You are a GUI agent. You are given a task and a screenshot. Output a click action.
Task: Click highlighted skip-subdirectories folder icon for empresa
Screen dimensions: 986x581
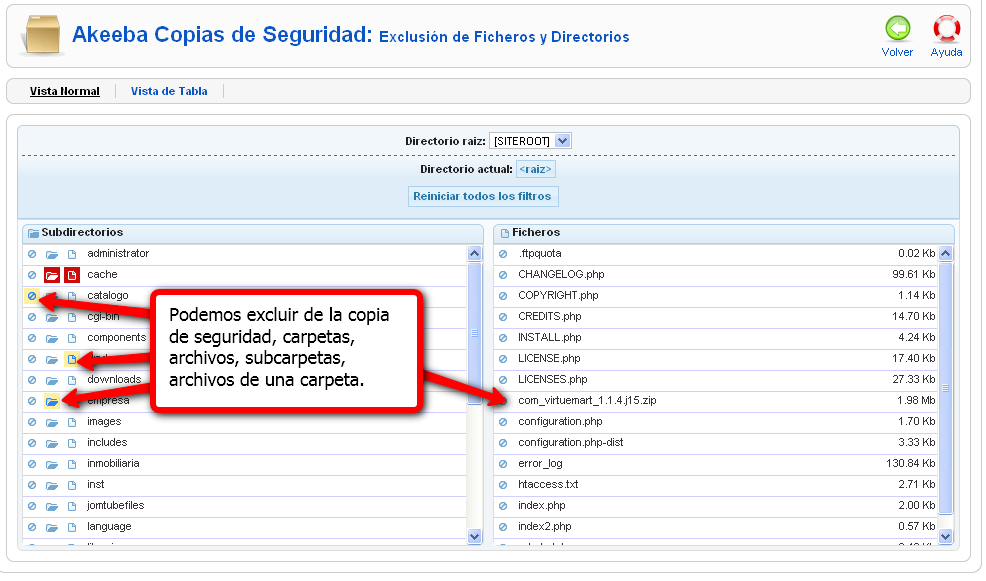click(52, 402)
